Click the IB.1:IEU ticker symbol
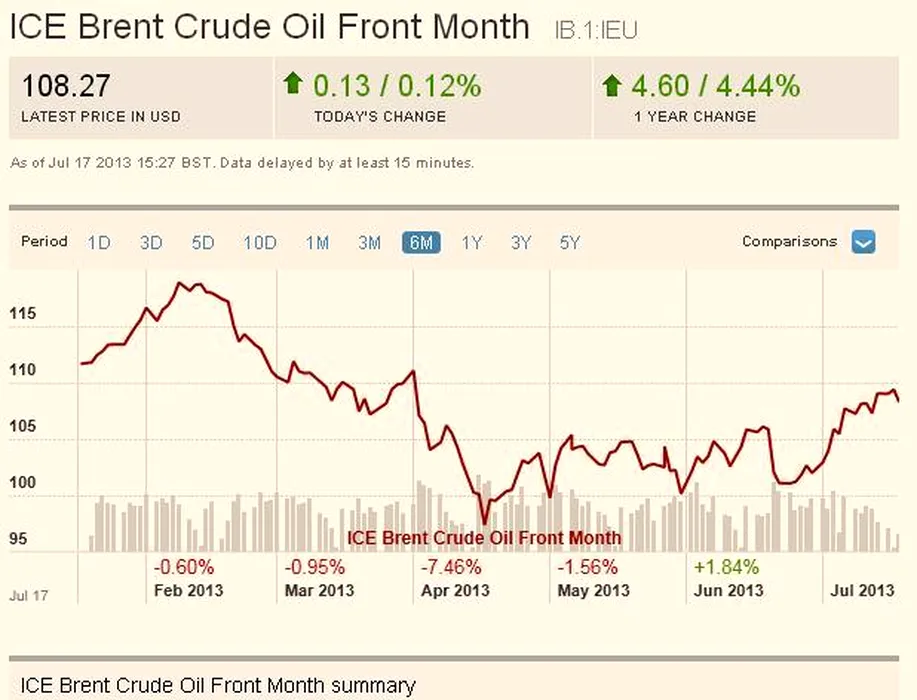Screen dimensions: 917x700 click(596, 31)
